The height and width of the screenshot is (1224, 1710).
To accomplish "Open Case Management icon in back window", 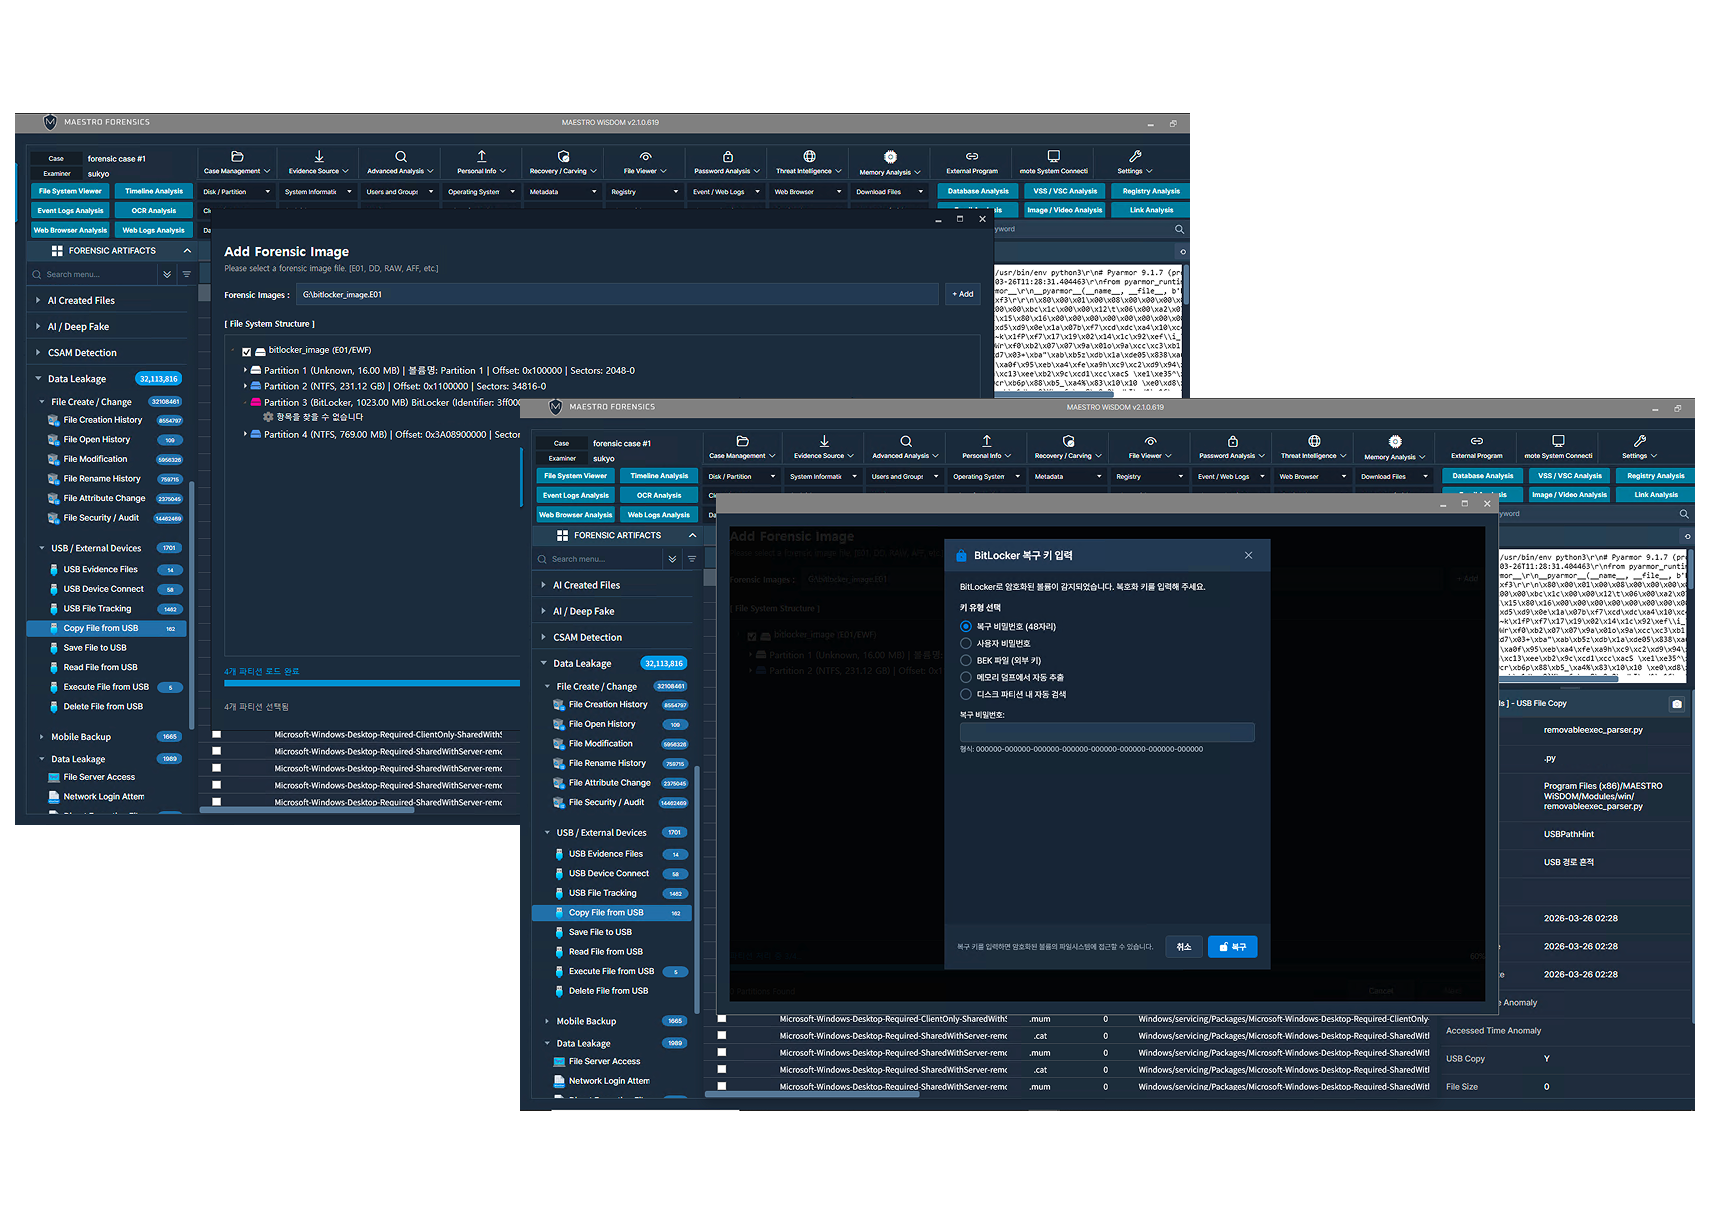I will [x=237, y=156].
